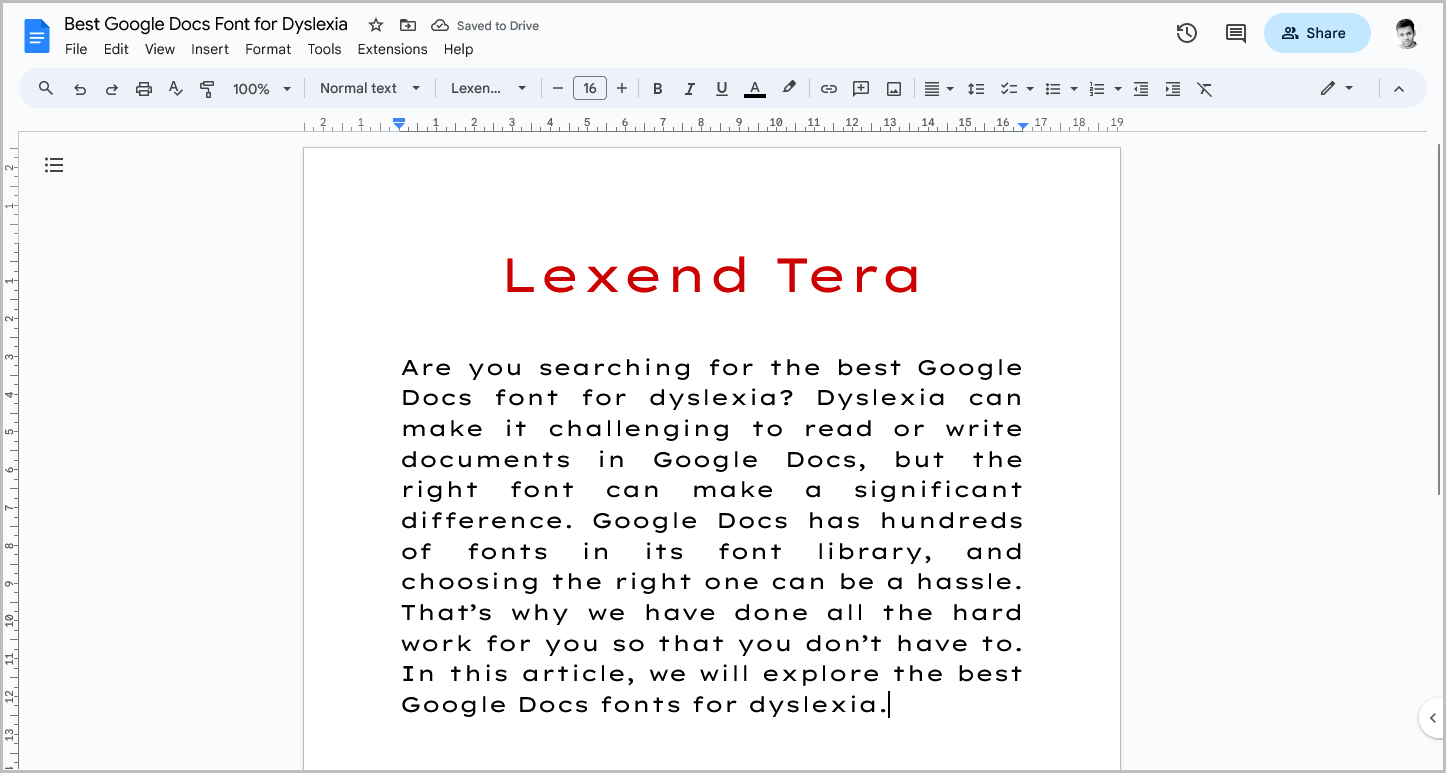
Task: Add a comment from the toolbar
Action: tap(861, 89)
